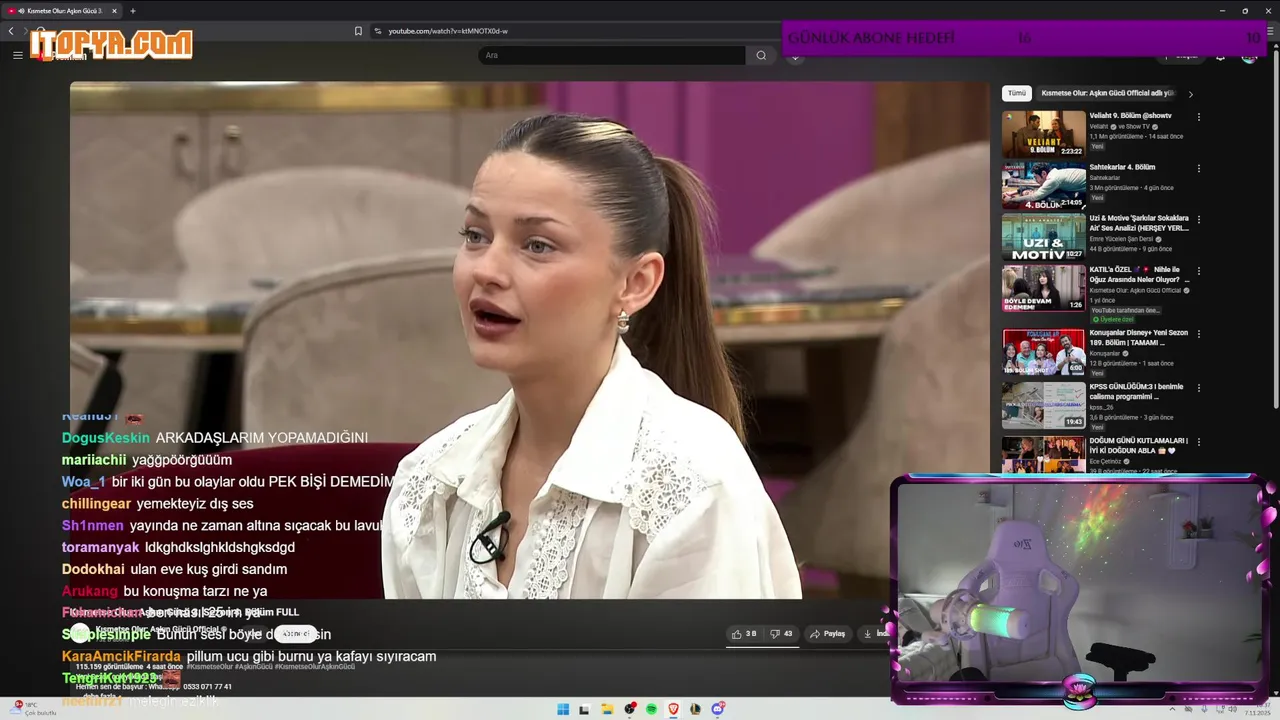The height and width of the screenshot is (720, 1280).
Task: Open Discord from the taskbar
Action: pos(717,709)
